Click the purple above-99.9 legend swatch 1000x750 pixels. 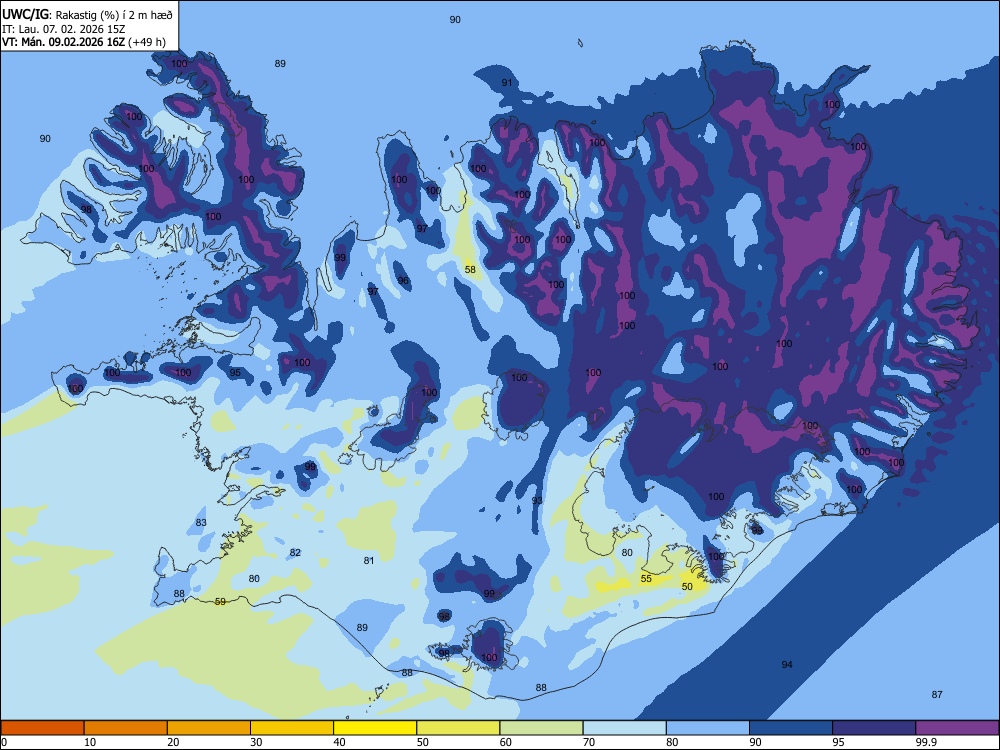click(957, 728)
